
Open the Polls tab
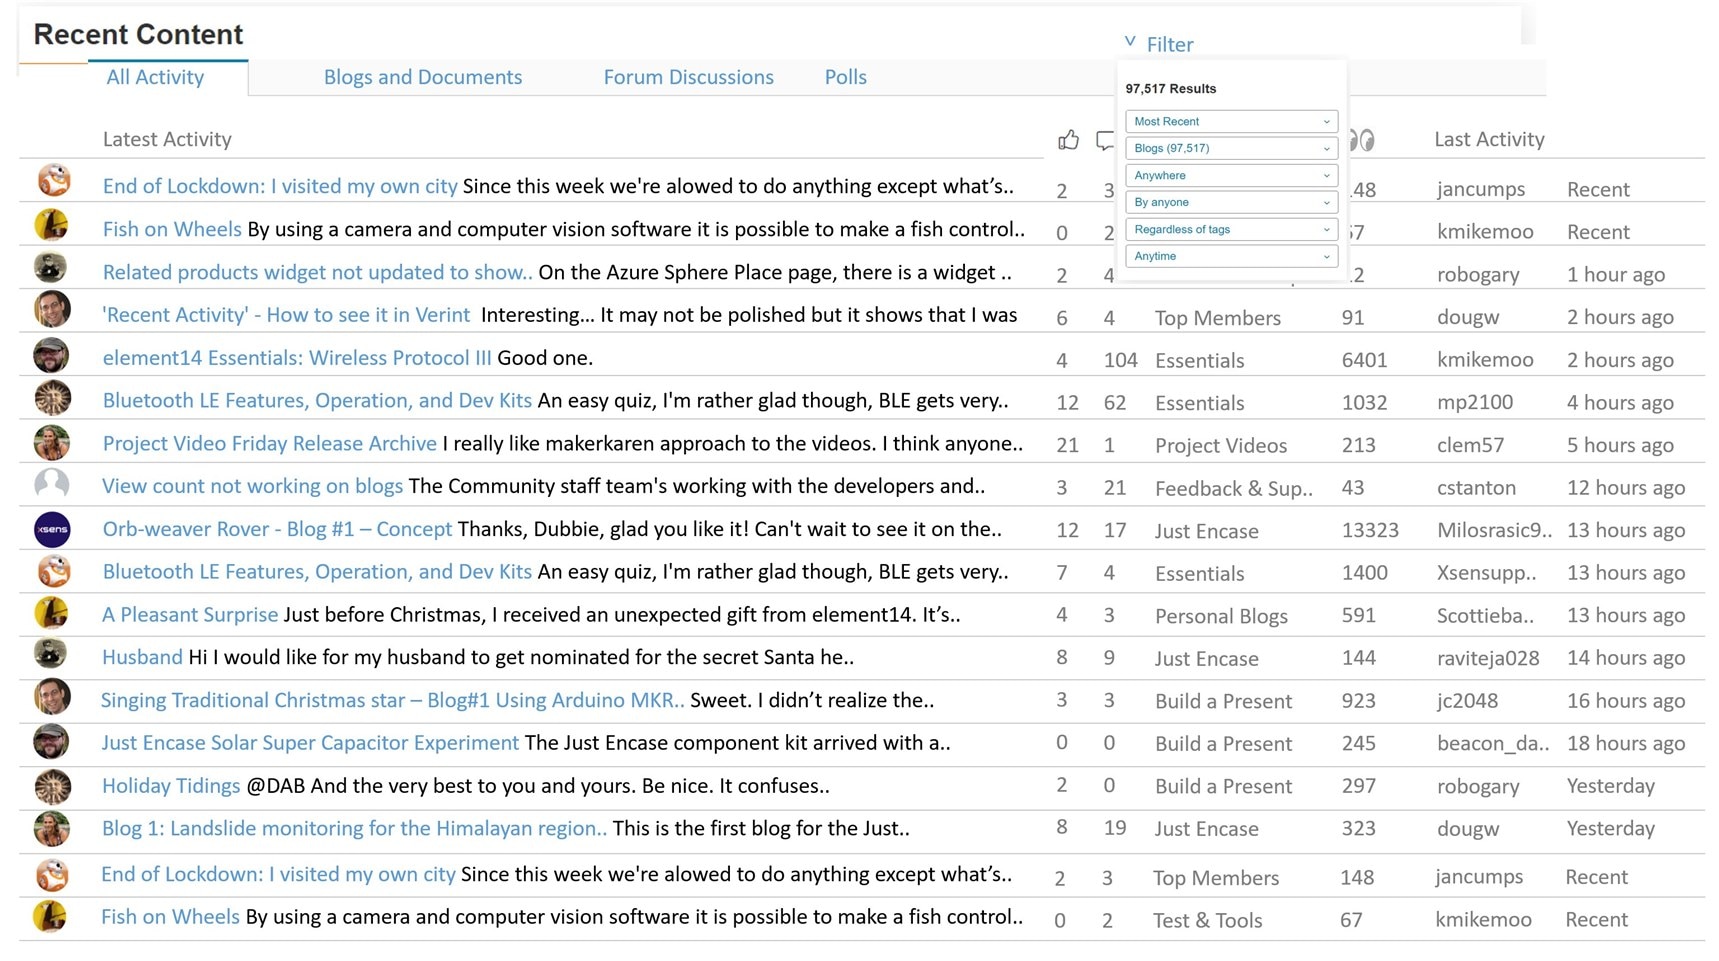(845, 77)
